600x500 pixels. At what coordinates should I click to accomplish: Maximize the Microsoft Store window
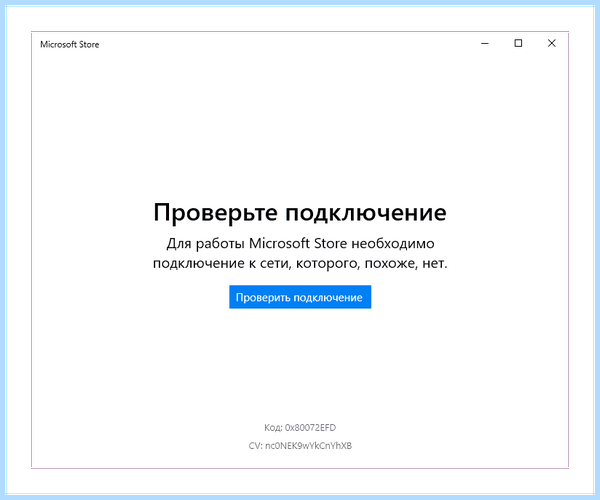pos(518,44)
